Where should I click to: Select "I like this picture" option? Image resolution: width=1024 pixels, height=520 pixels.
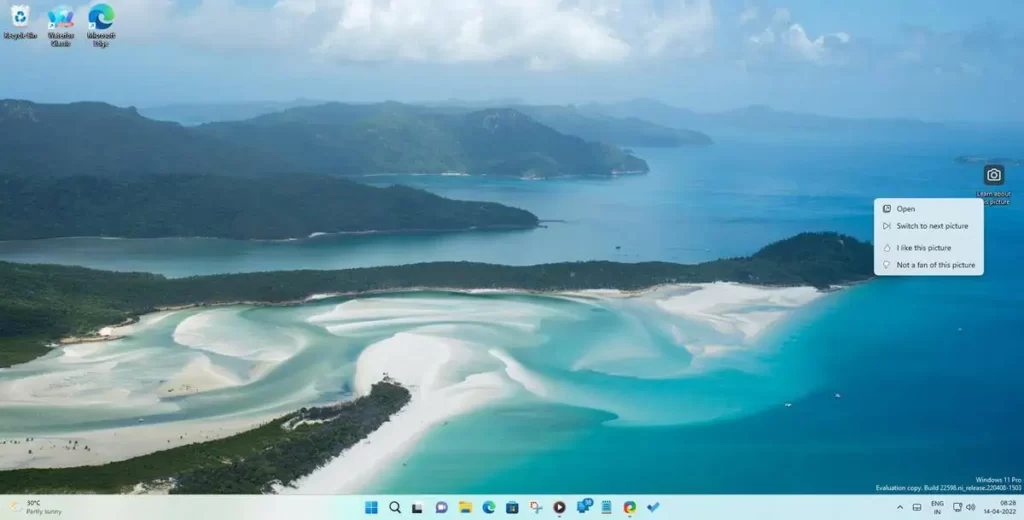pos(924,248)
